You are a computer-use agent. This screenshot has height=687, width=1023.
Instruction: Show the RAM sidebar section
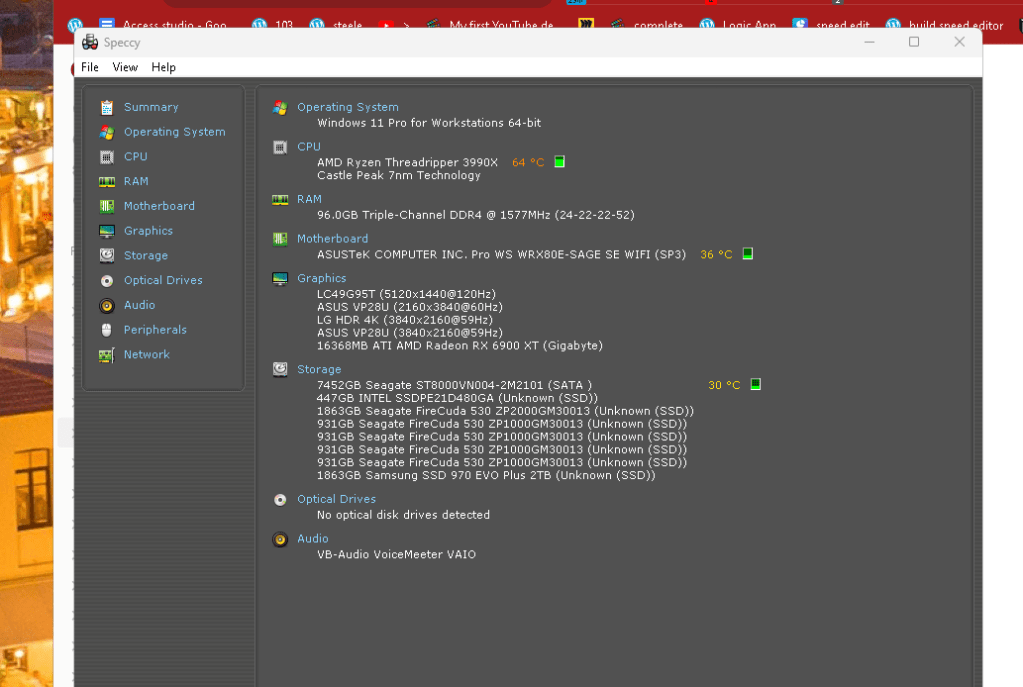[x=136, y=181]
